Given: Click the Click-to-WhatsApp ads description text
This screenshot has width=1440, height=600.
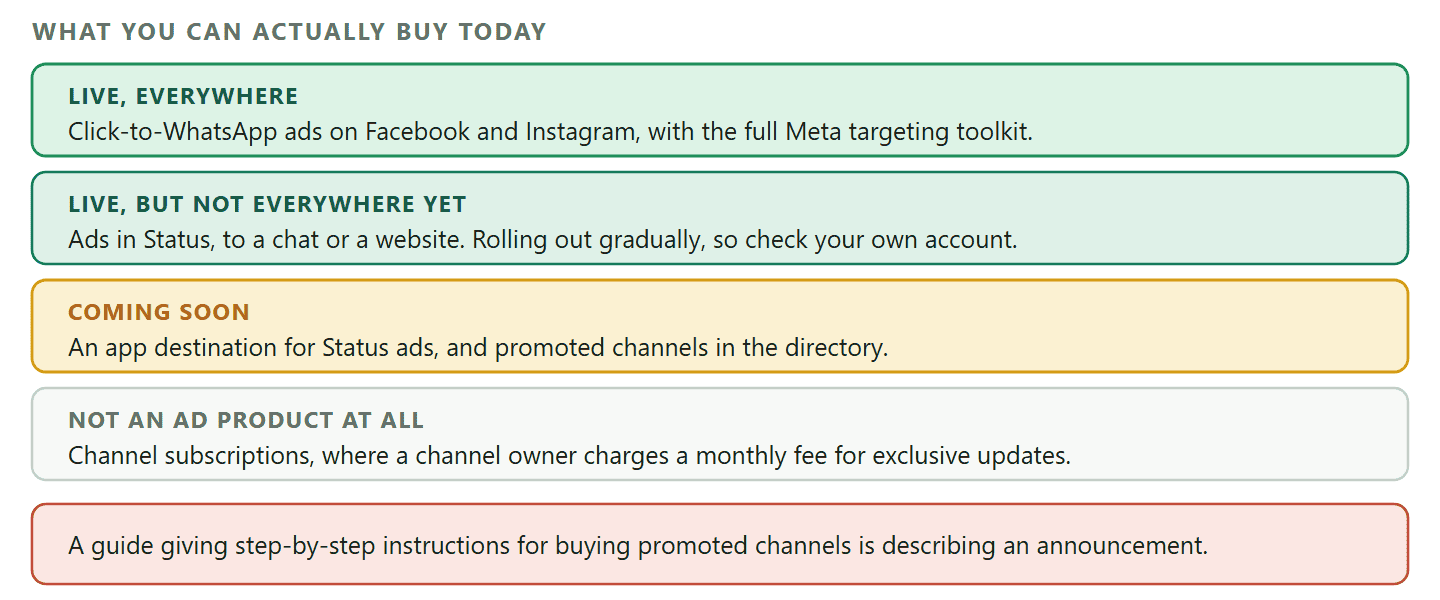Looking at the screenshot, I should (550, 131).
